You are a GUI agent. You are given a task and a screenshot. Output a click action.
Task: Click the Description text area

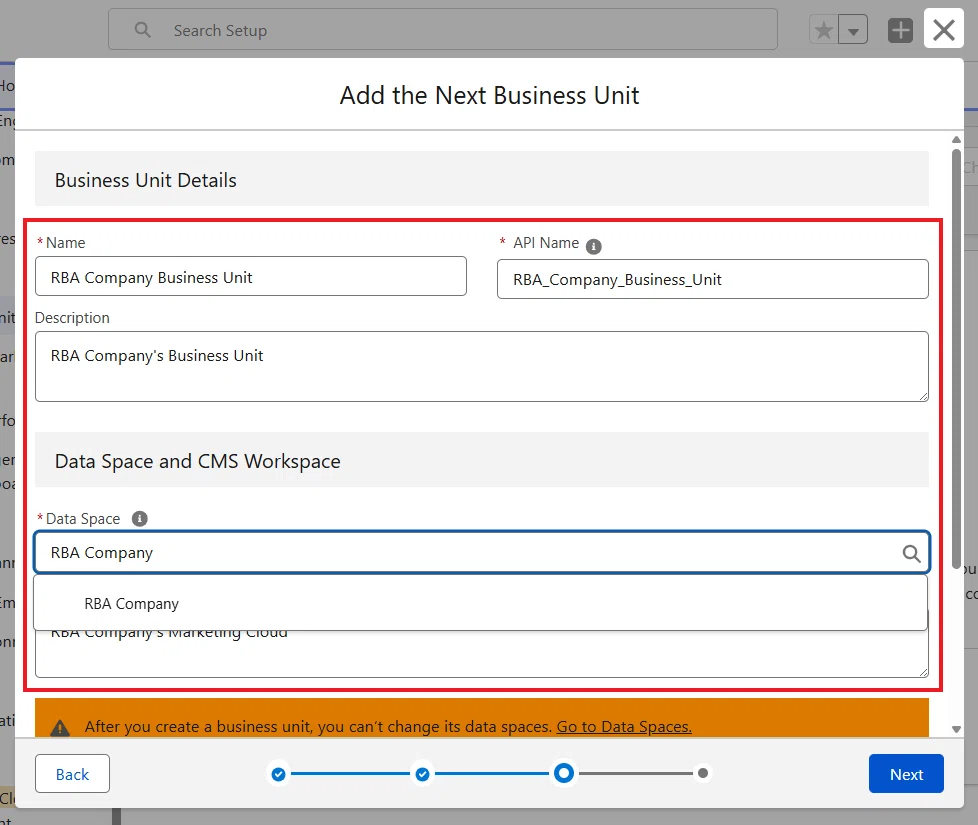click(482, 367)
